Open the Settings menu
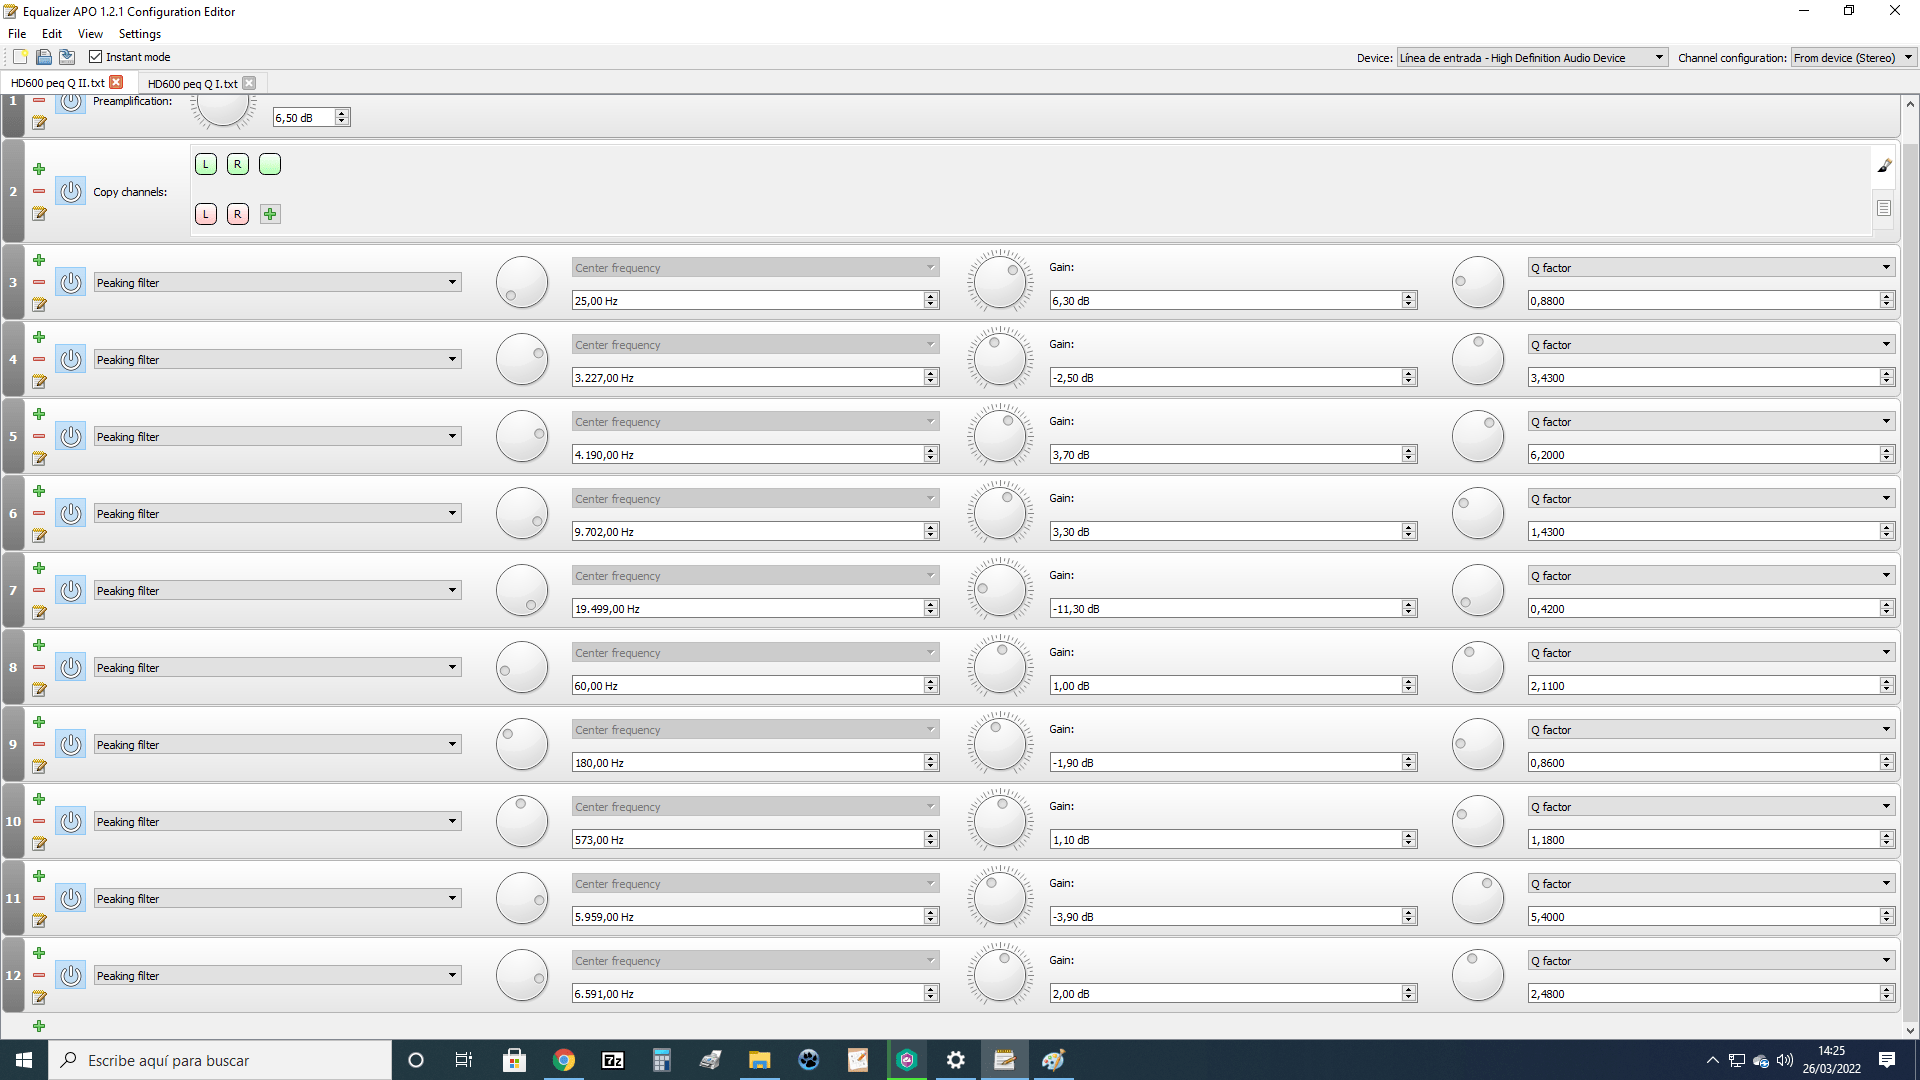The image size is (1920, 1080). coord(140,34)
